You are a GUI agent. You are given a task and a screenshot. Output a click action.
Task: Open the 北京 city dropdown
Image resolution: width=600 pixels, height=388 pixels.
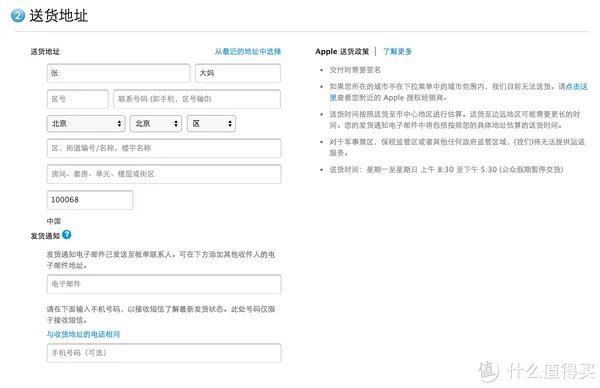click(x=156, y=124)
